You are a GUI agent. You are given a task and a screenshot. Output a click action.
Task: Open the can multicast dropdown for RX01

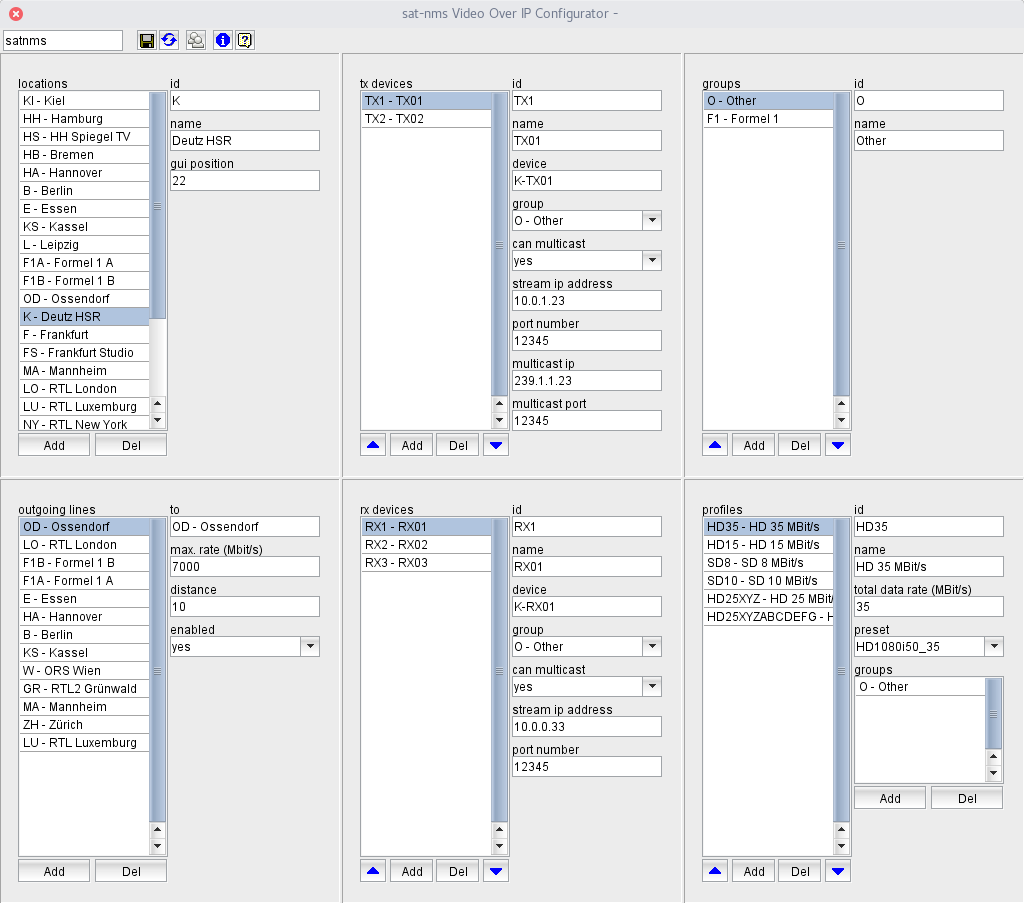pyautogui.click(x=652, y=686)
